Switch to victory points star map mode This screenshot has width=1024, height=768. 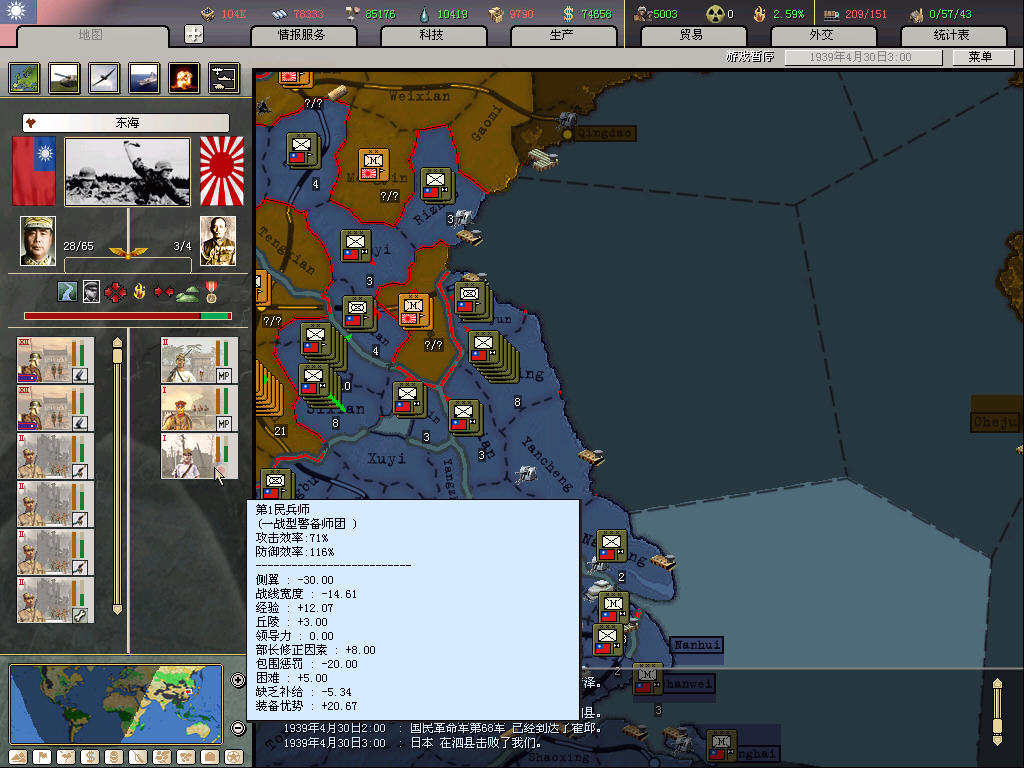tap(234, 757)
